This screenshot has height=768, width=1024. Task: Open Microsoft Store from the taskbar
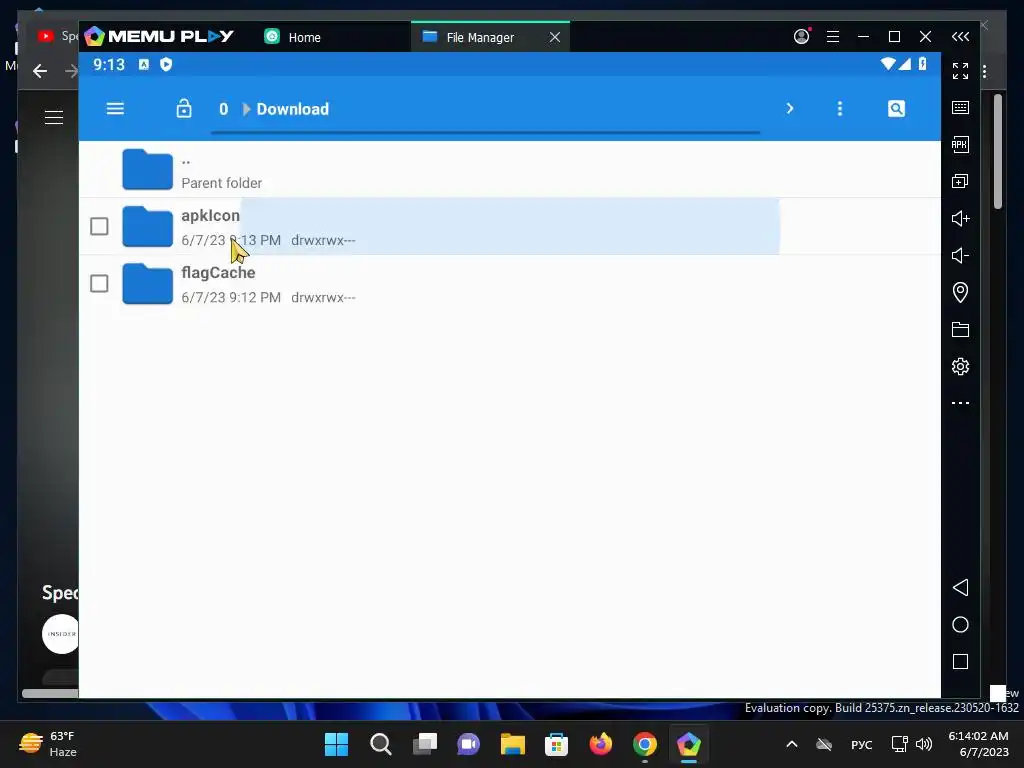pos(556,744)
